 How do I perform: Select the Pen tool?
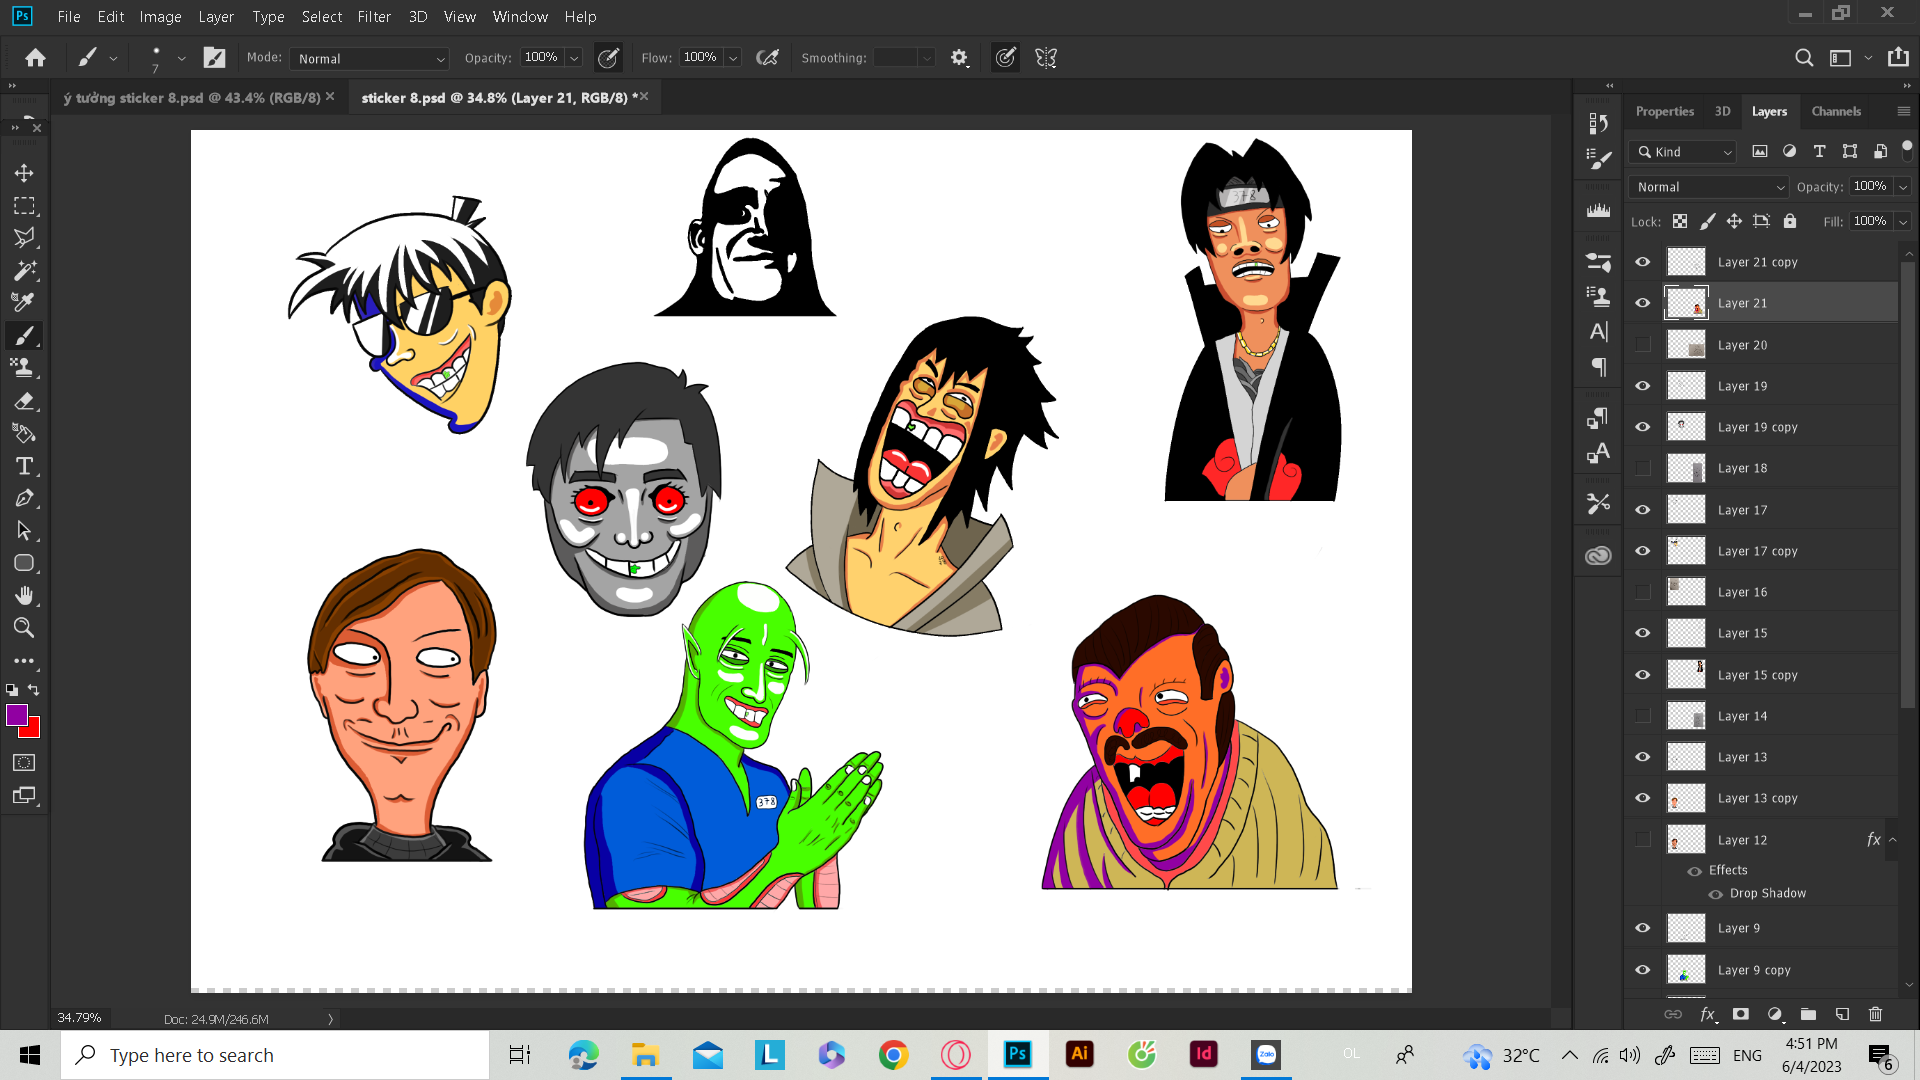[x=24, y=498]
